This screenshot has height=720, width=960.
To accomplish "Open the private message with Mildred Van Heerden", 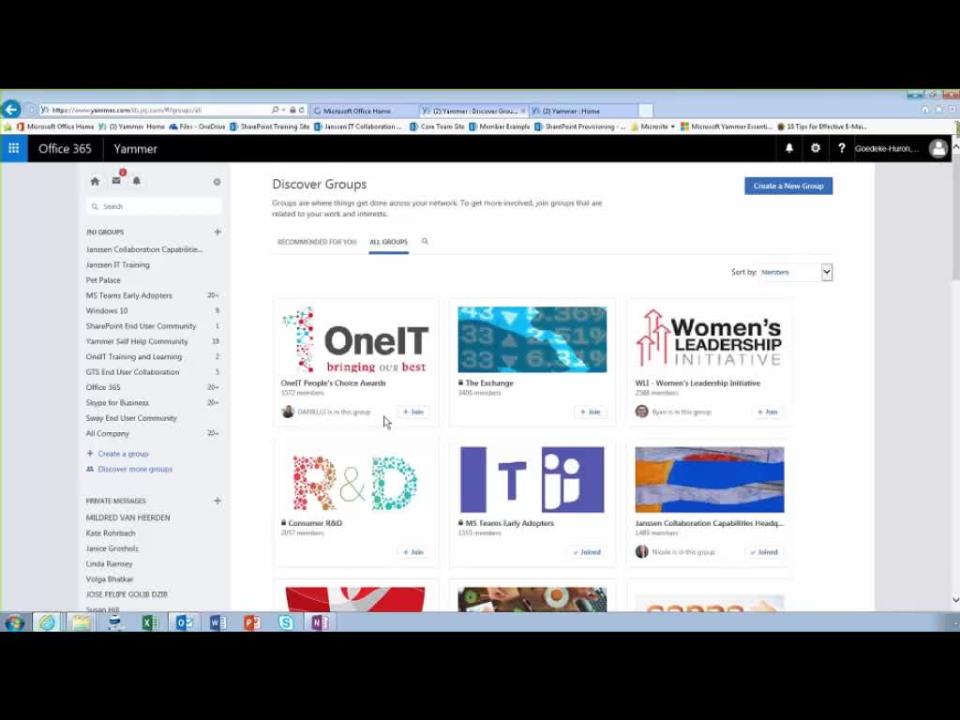I will (x=128, y=517).
